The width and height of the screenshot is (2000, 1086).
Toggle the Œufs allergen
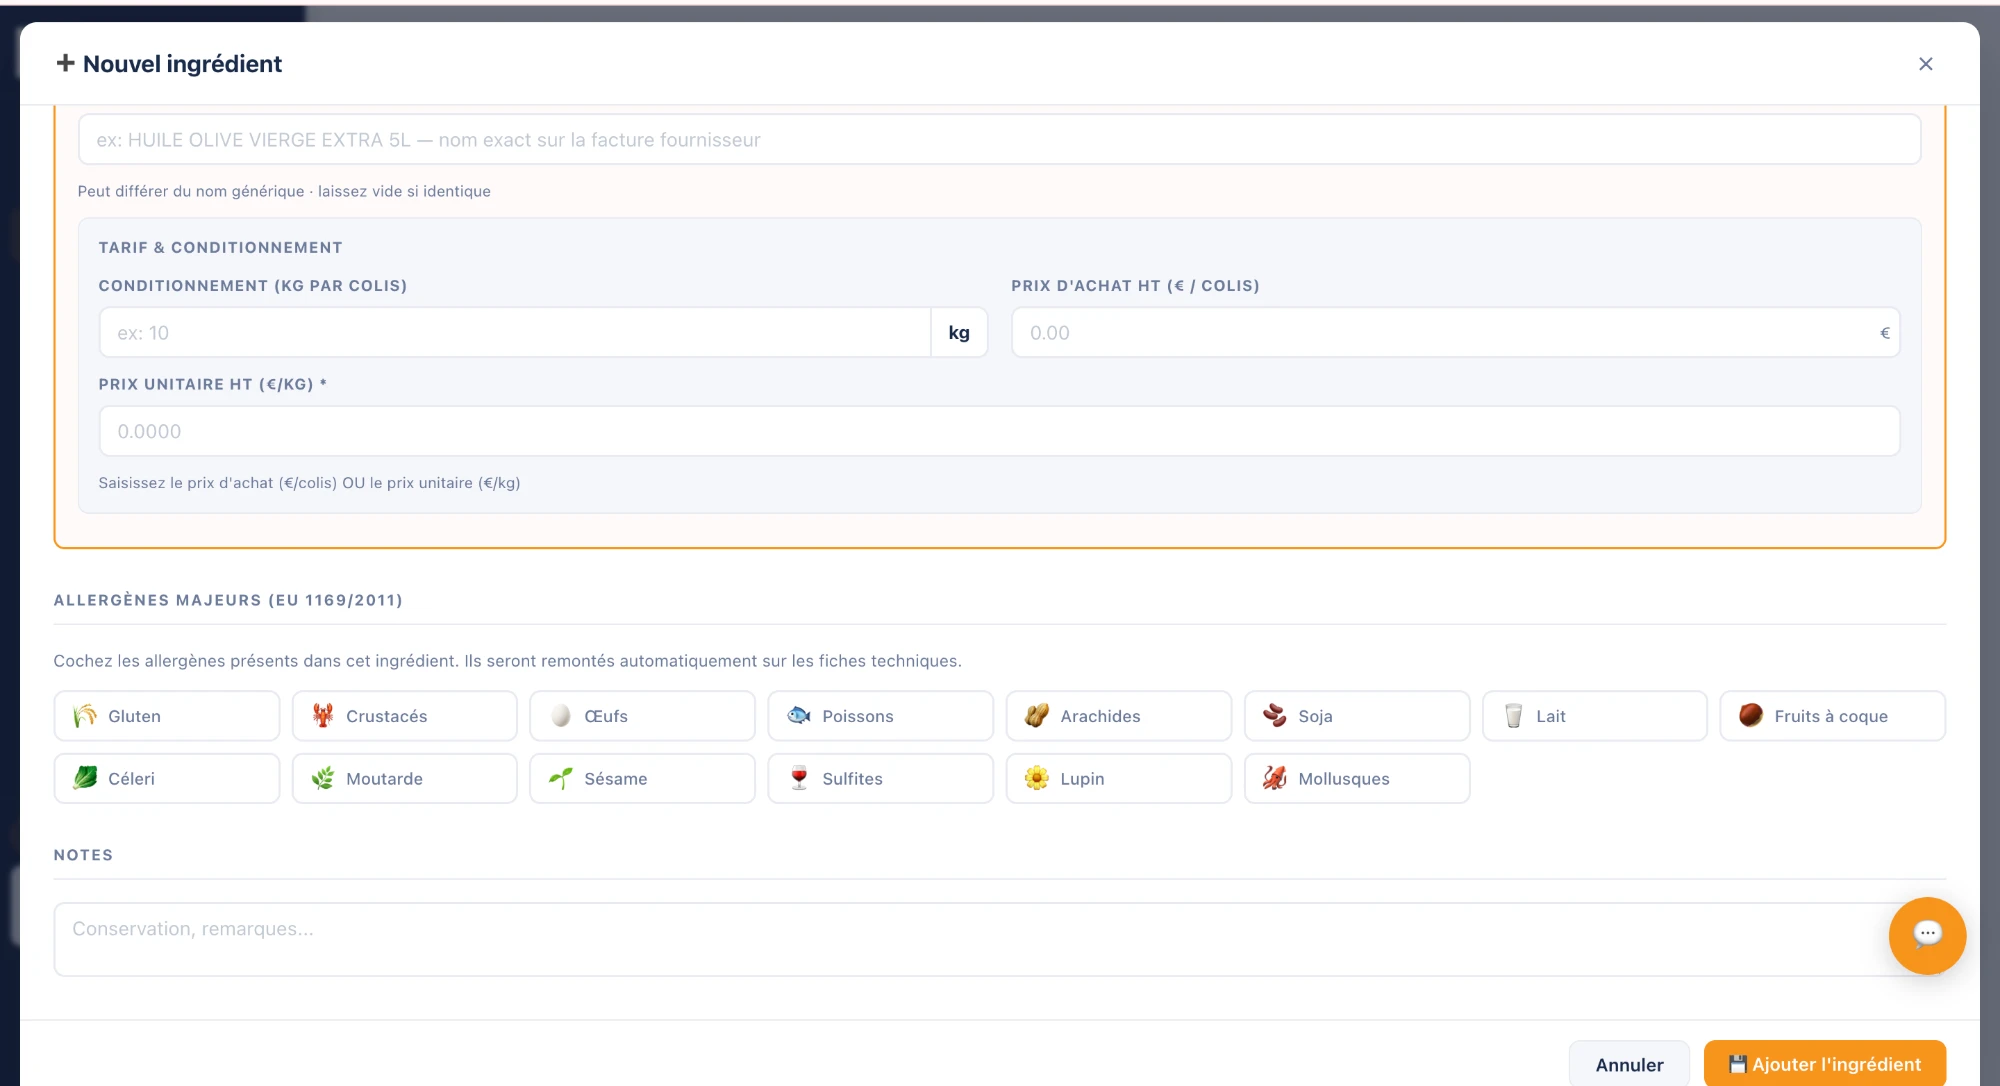coord(642,716)
